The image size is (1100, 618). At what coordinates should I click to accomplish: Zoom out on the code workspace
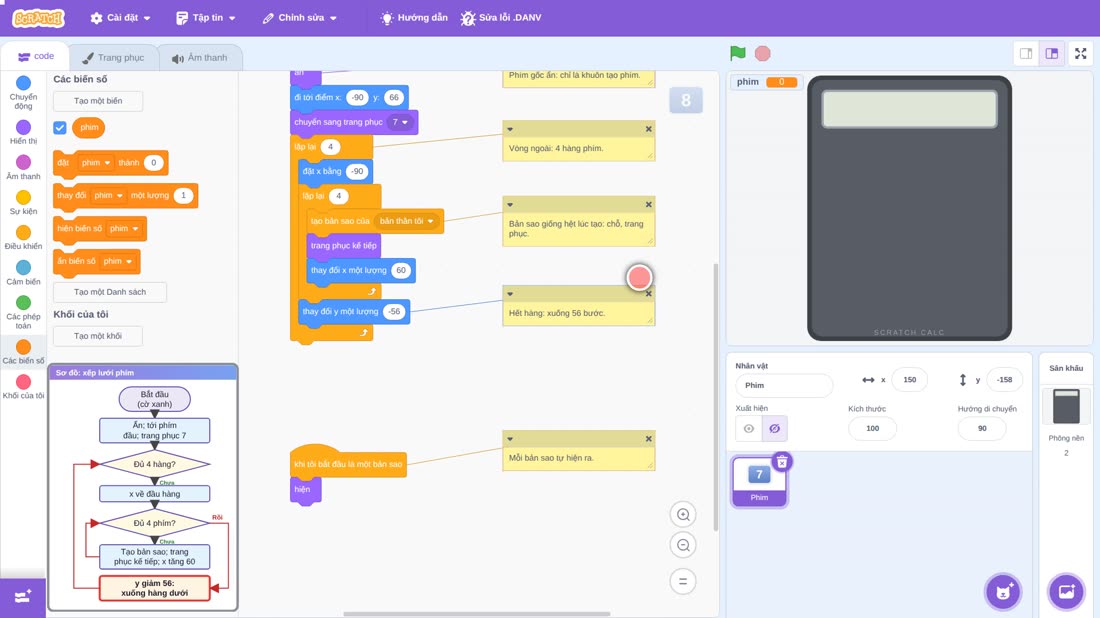point(683,545)
